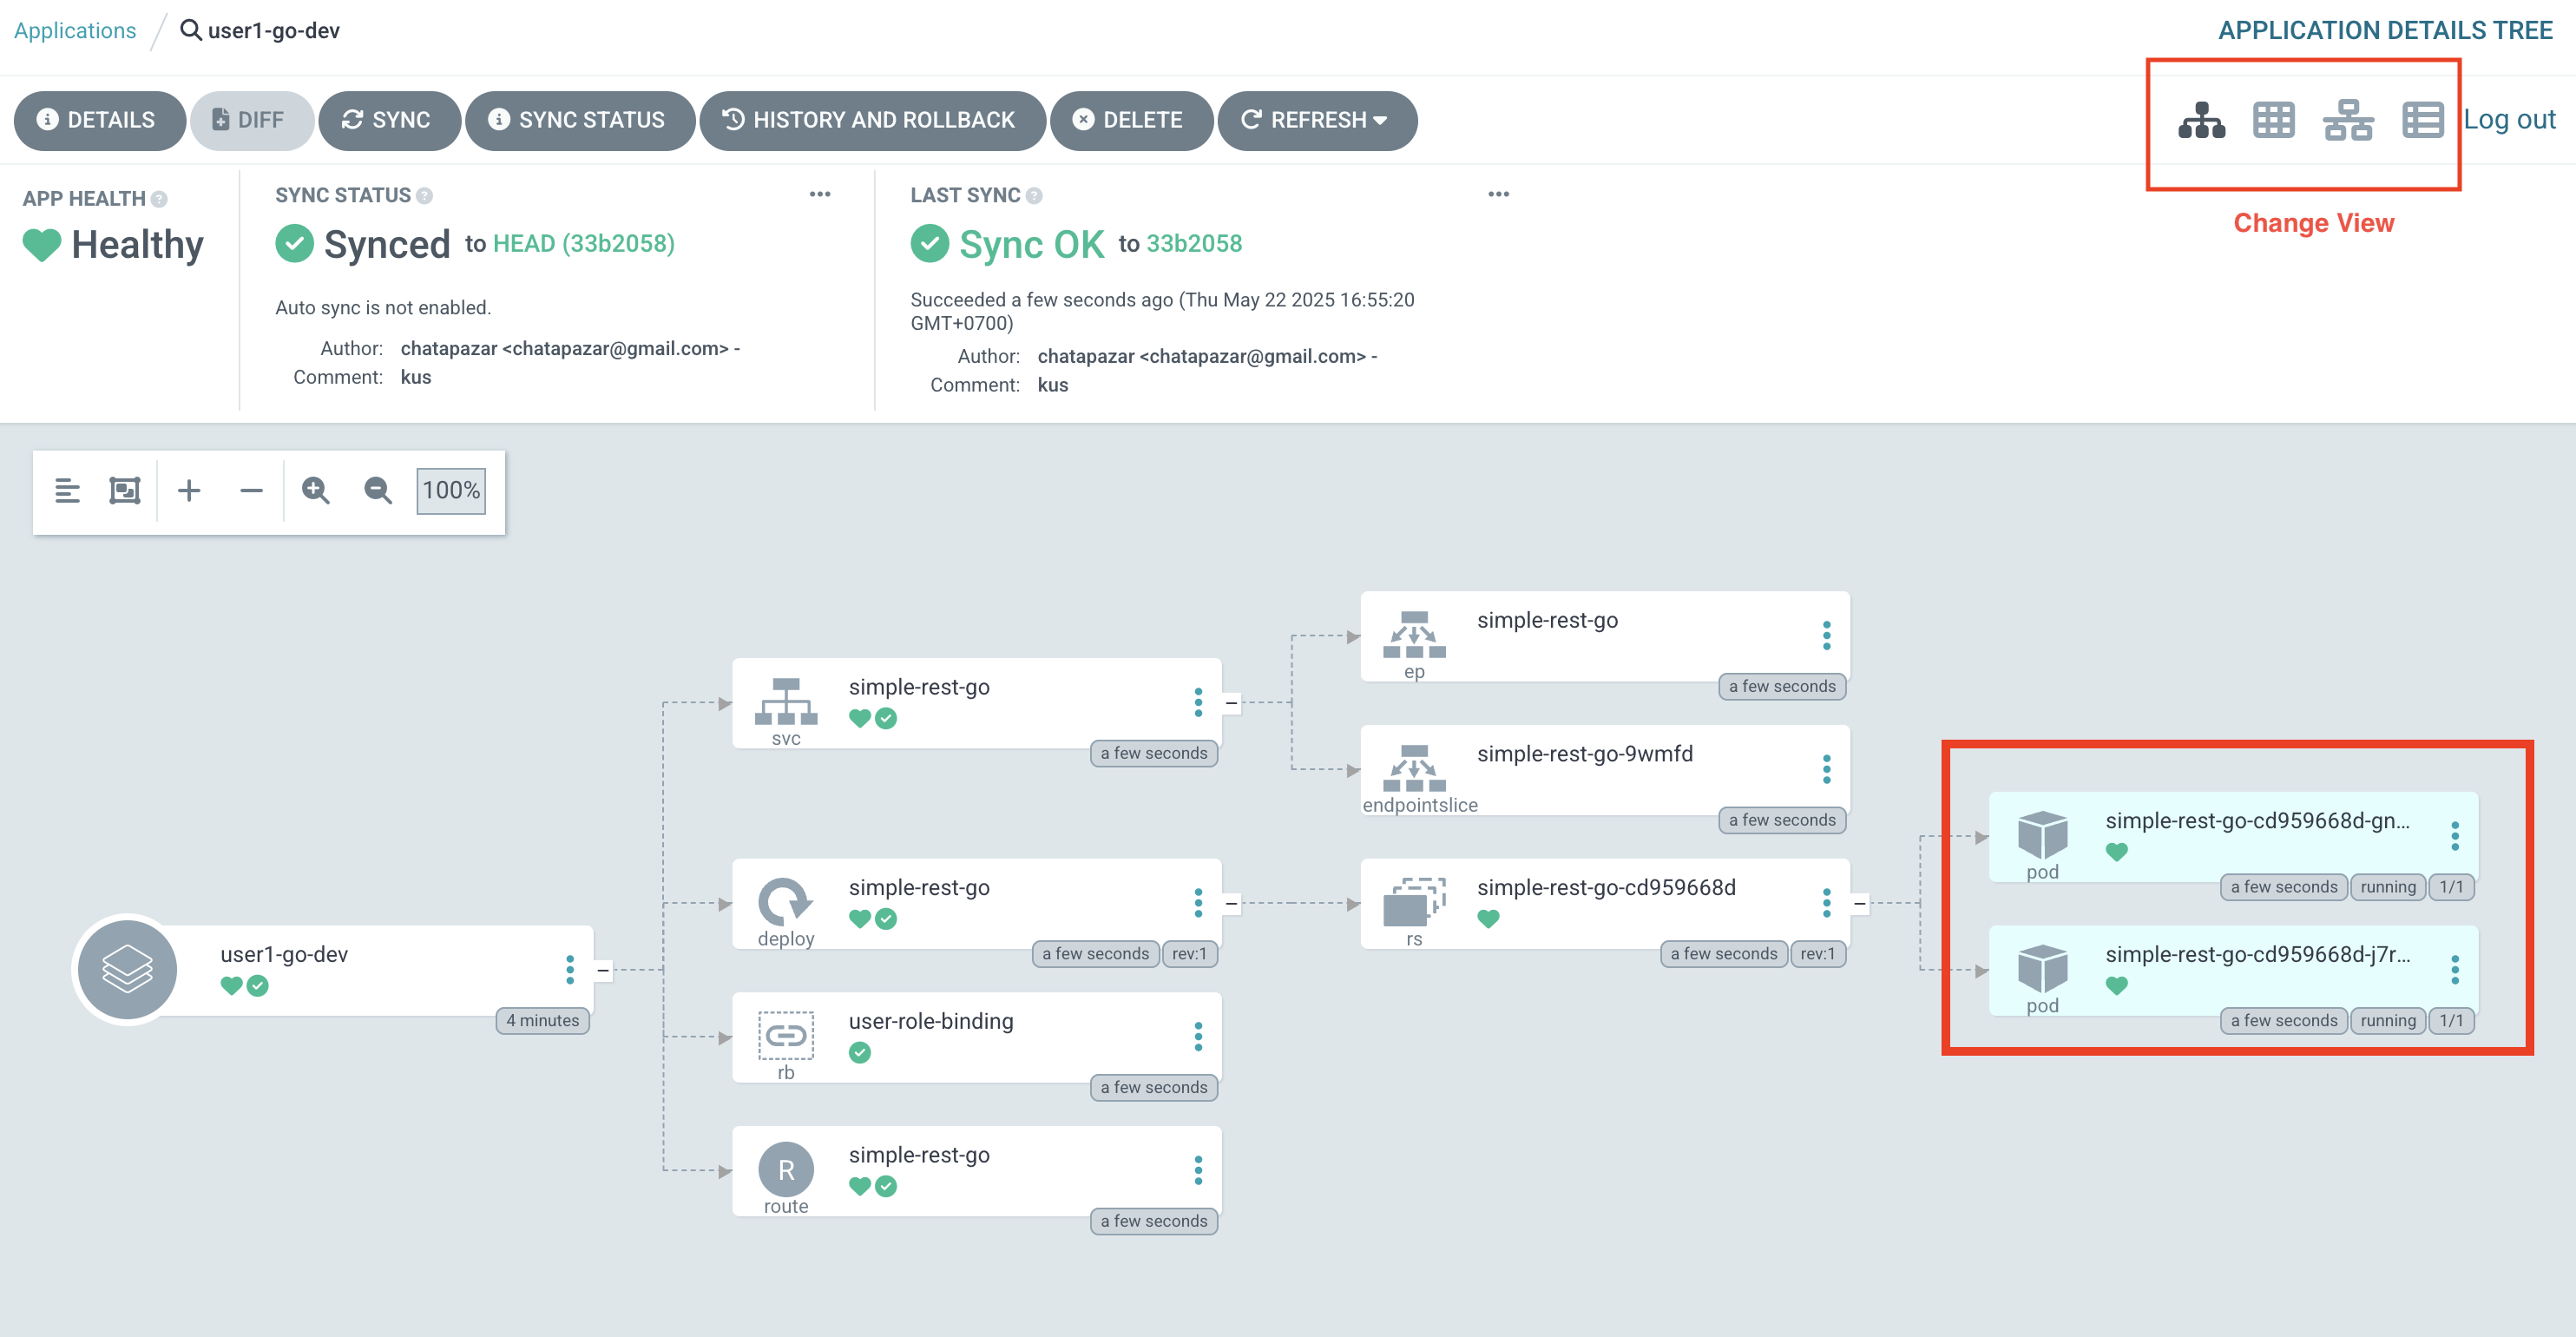The width and height of the screenshot is (2576, 1337).
Task: Click the search icon beside user1-go-dev
Action: point(190,30)
